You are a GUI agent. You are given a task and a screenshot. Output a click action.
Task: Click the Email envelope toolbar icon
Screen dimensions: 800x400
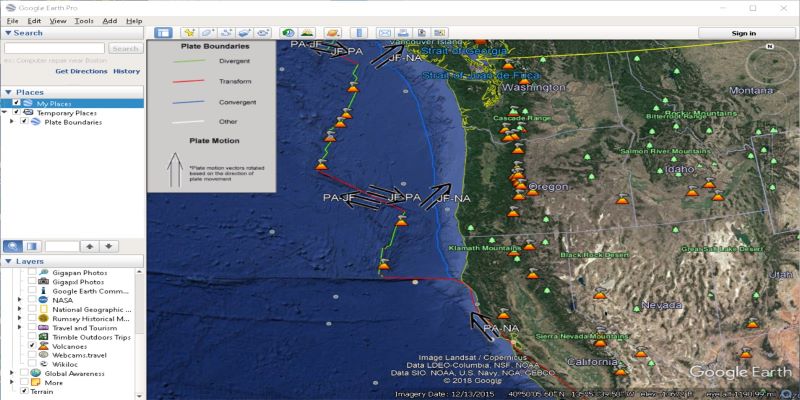(x=385, y=33)
